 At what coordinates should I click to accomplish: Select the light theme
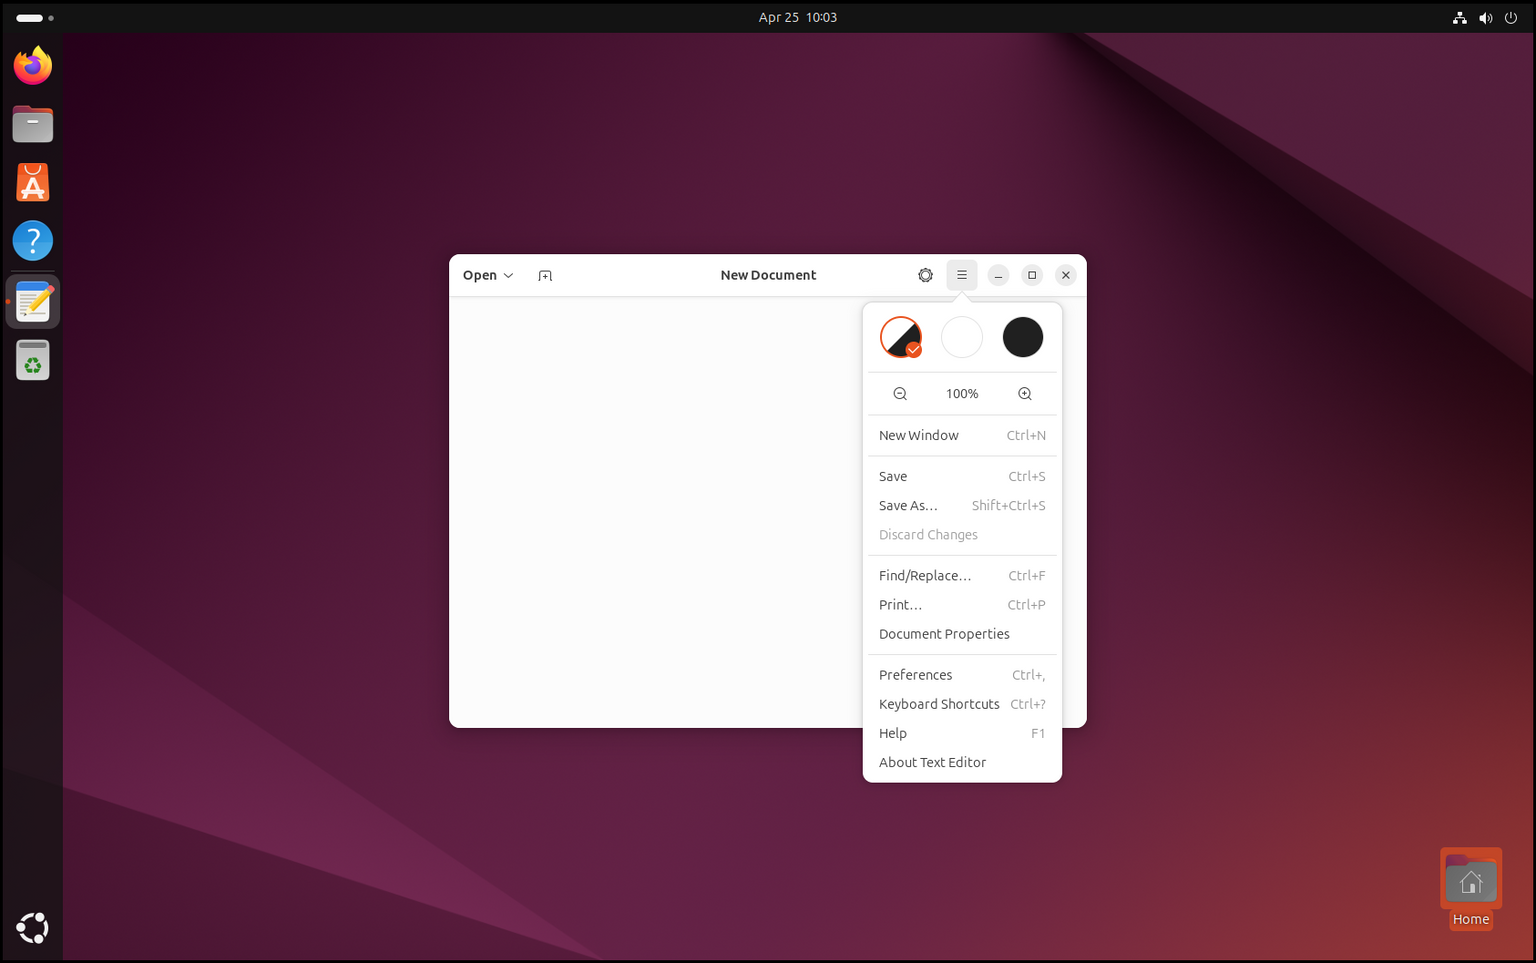pos(961,337)
